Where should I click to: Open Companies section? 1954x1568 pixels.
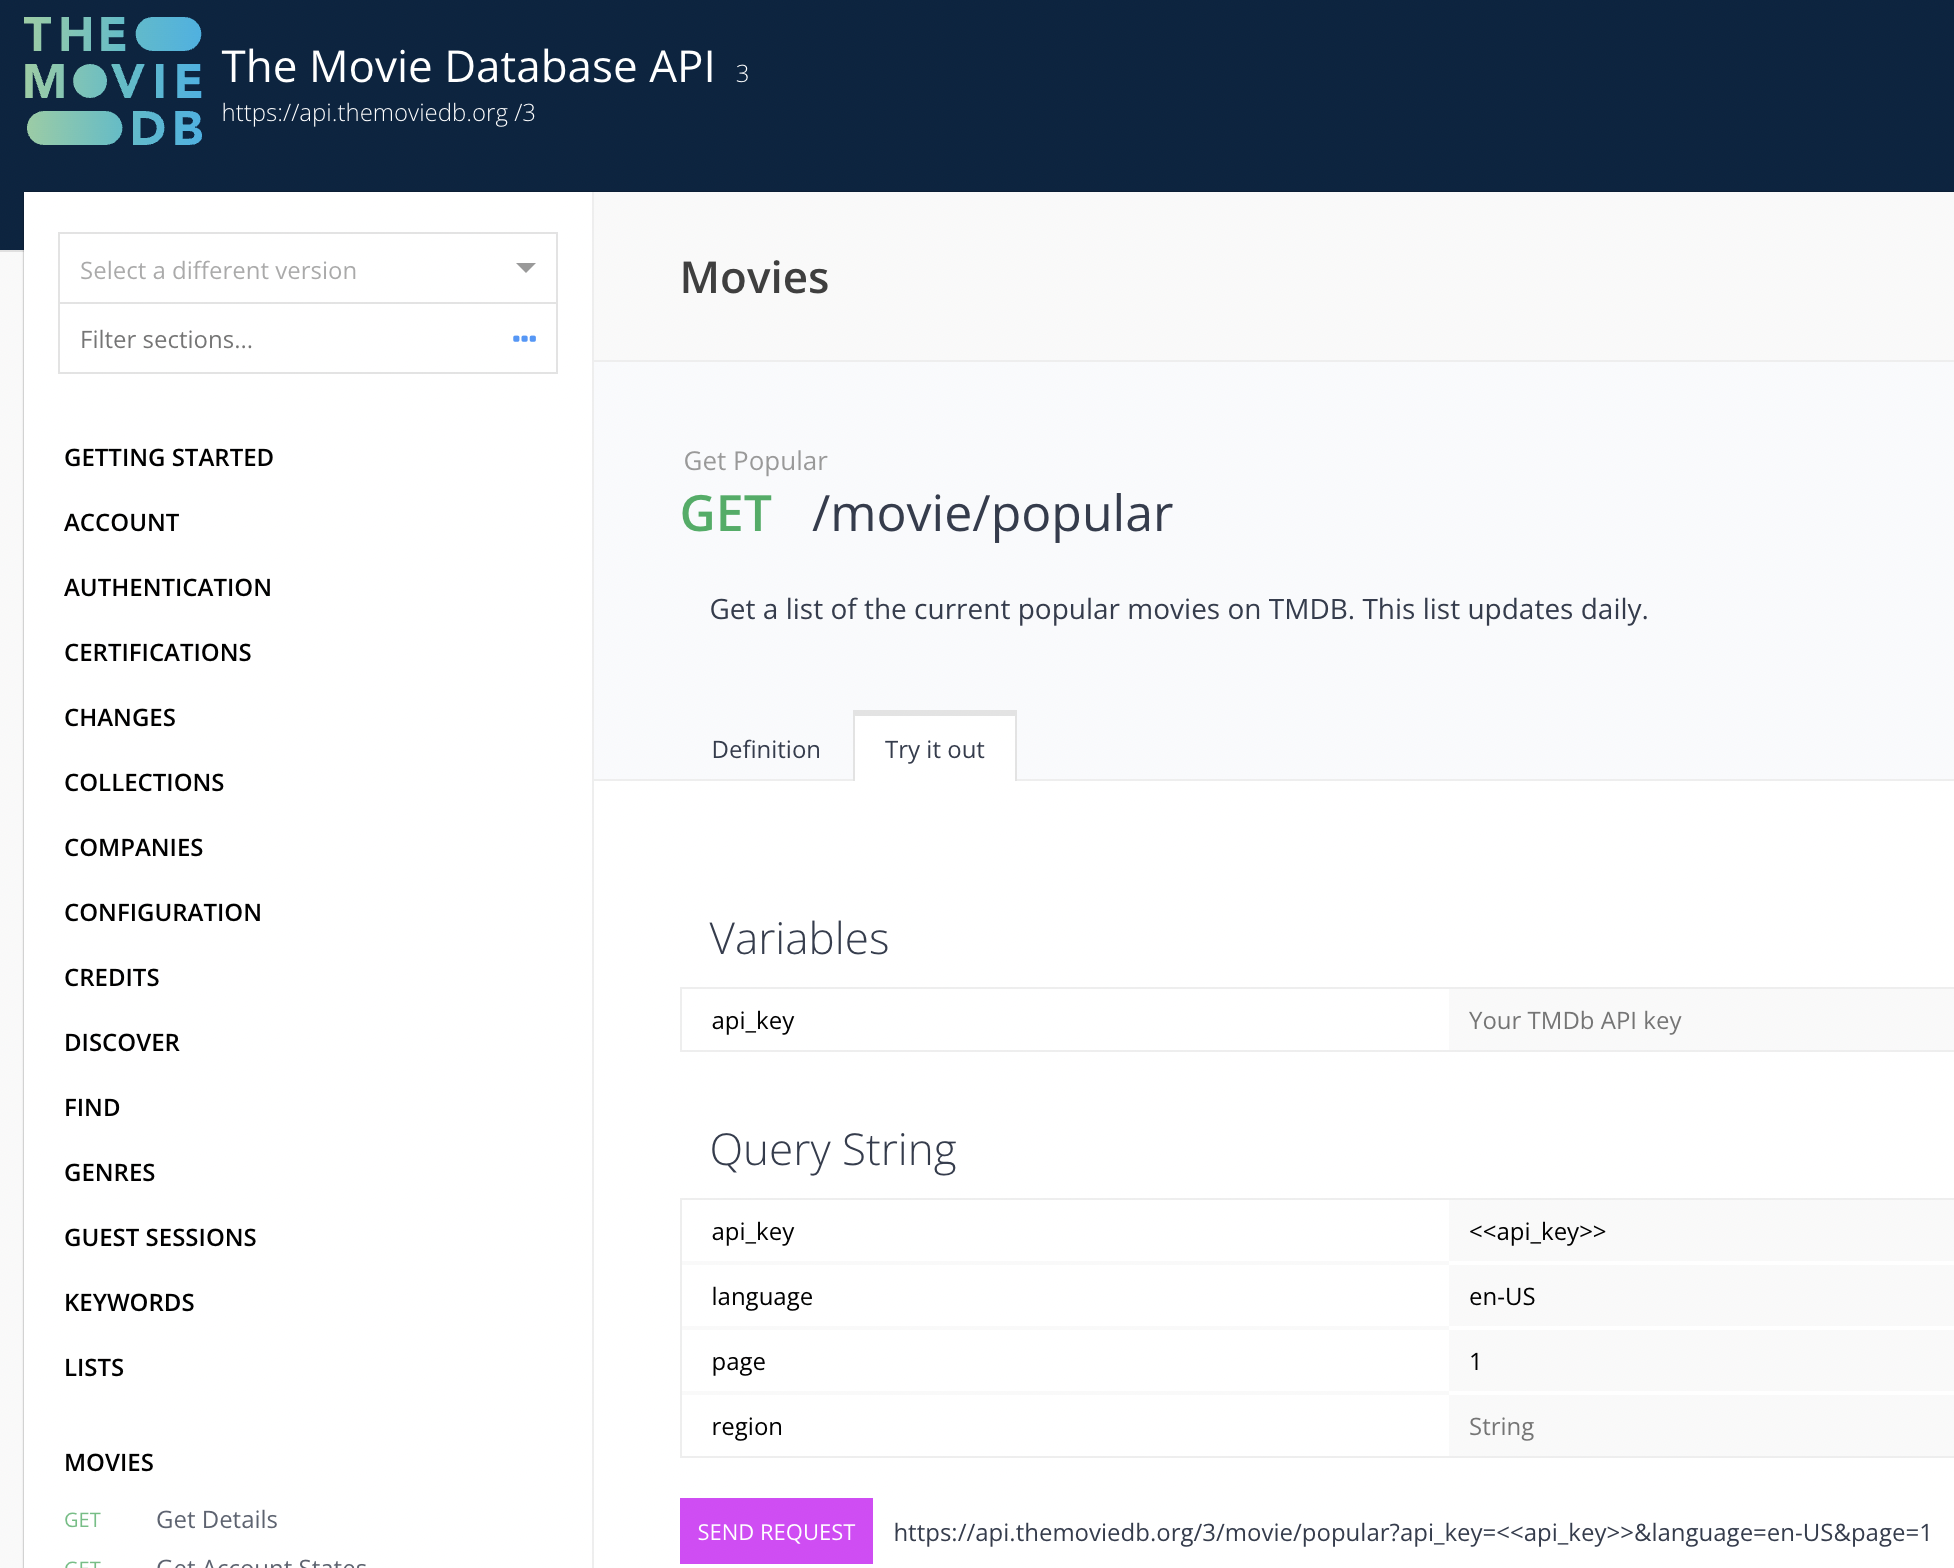(x=133, y=847)
